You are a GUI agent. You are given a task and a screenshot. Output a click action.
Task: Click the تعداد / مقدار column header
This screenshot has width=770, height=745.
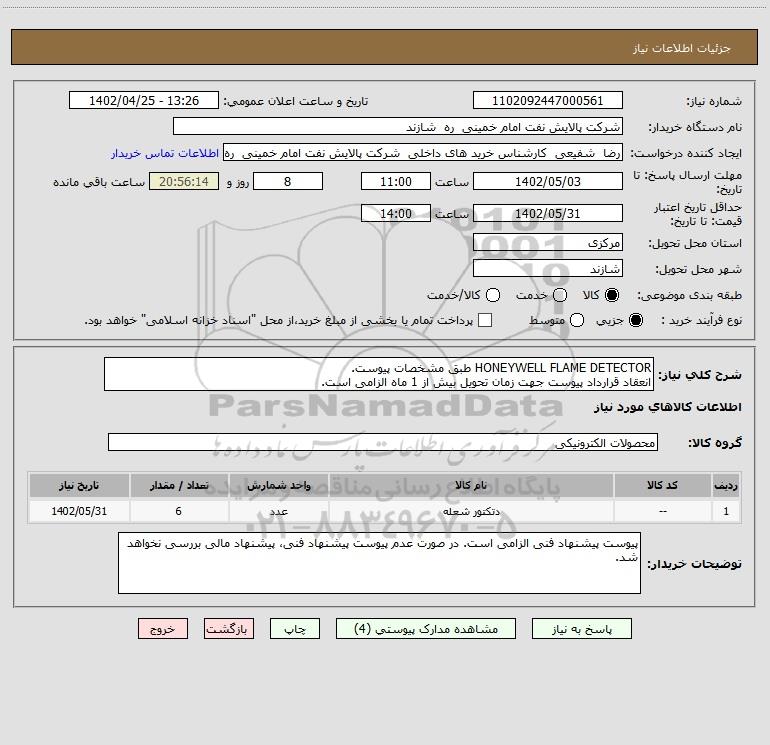coord(179,485)
